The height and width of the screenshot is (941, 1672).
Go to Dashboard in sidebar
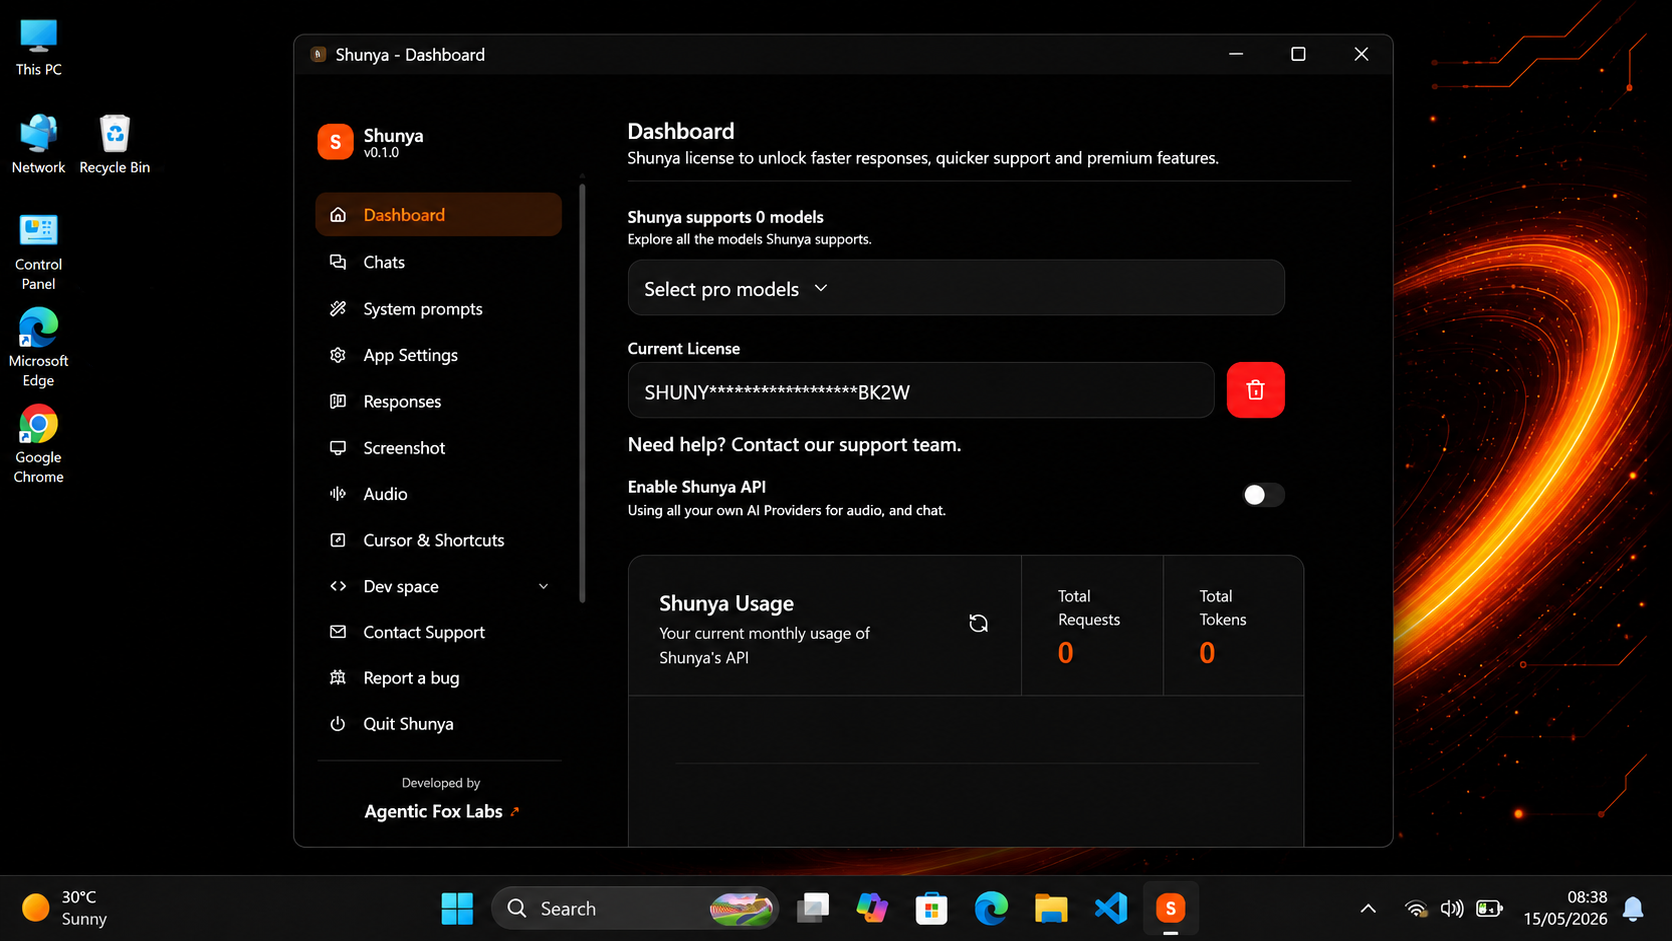(438, 215)
